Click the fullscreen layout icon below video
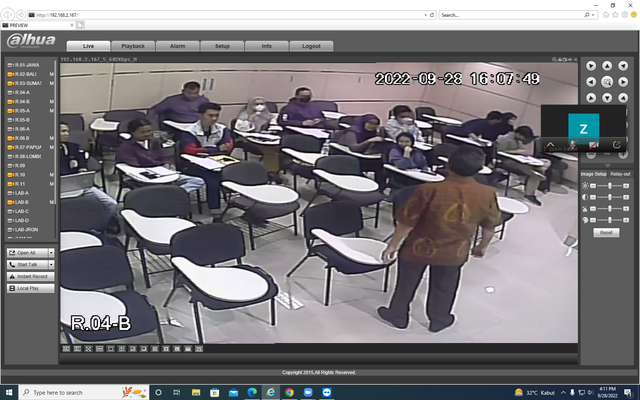This screenshot has width=640, height=400. pyautogui.click(x=89, y=349)
